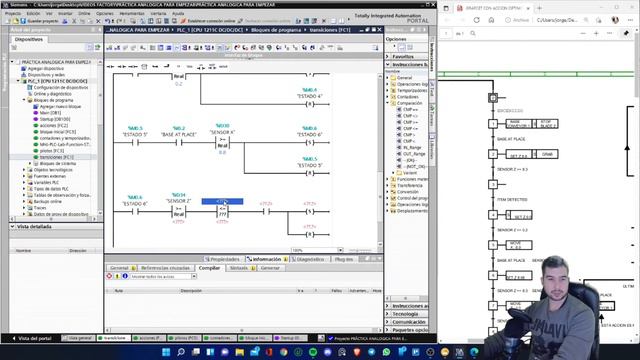
Task: Switch to the Sintaxis tab
Action: 242,268
